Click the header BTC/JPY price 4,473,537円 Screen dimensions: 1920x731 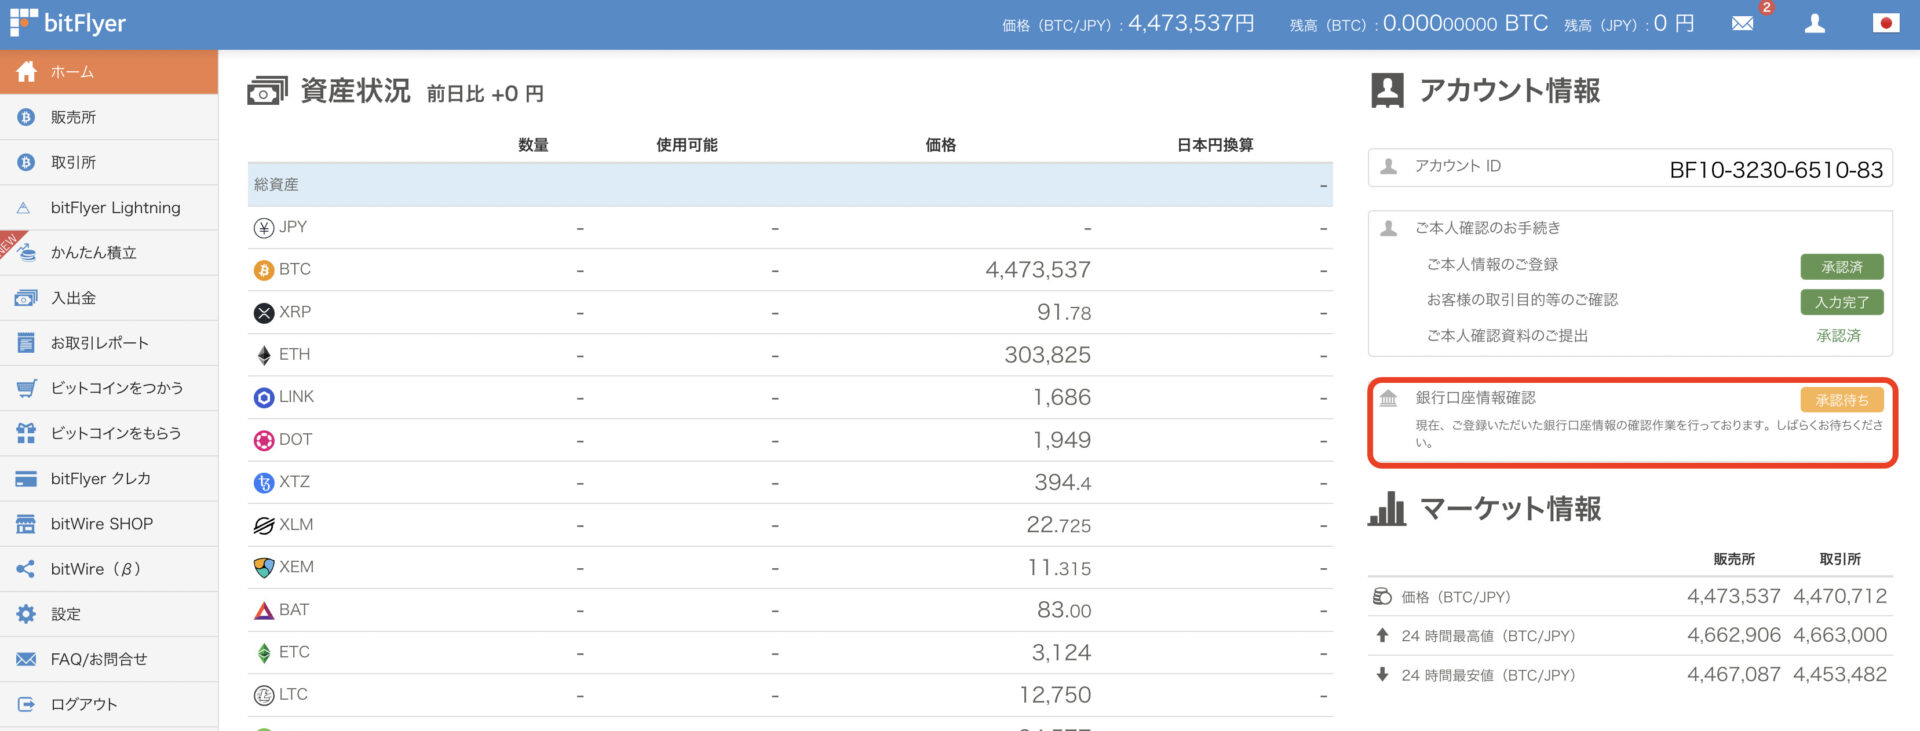[x=1191, y=23]
